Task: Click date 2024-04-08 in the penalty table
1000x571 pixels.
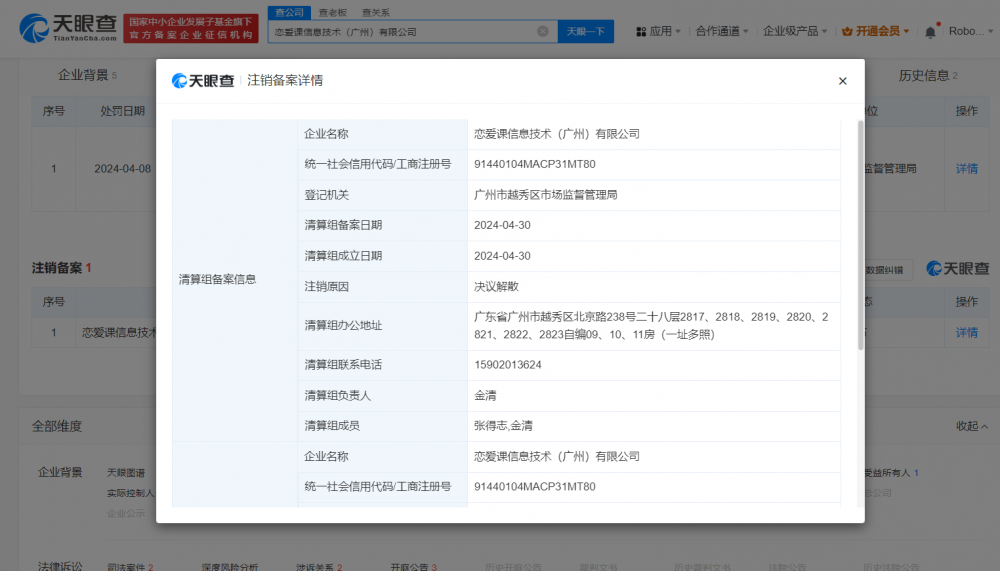Action: (x=122, y=168)
